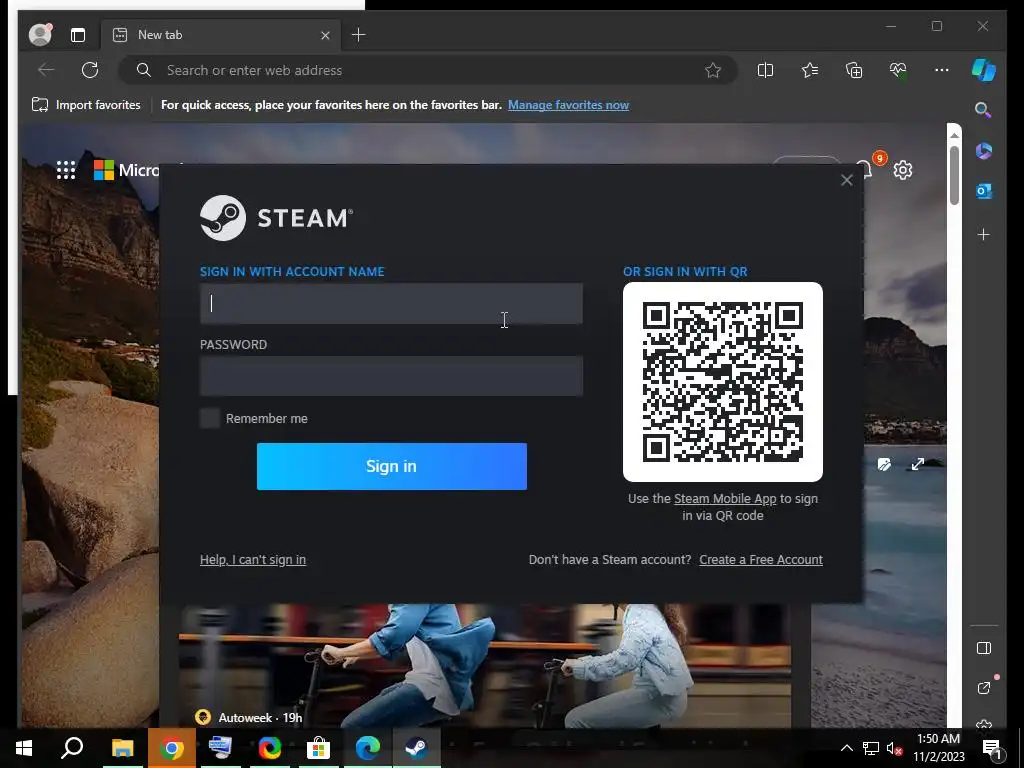The width and height of the screenshot is (1024, 768).
Task: Open the Favorites list icon
Action: (x=810, y=70)
